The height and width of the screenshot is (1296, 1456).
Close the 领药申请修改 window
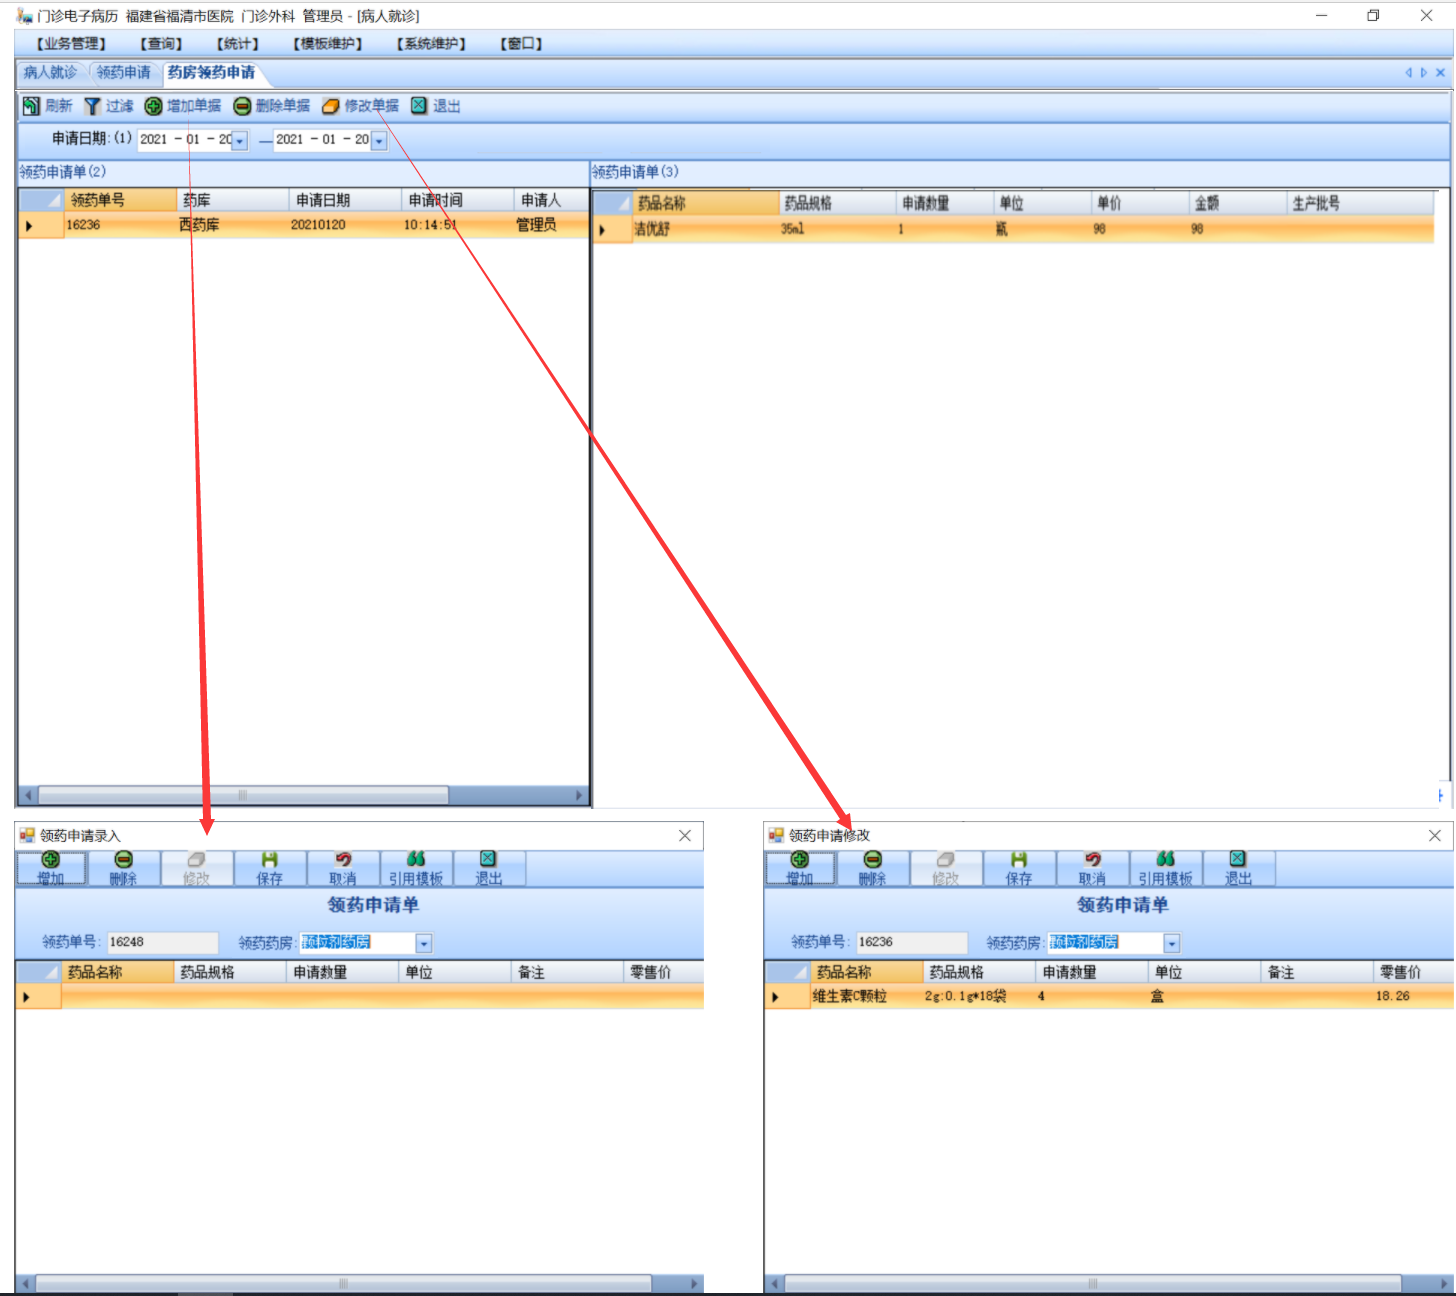click(x=1434, y=836)
